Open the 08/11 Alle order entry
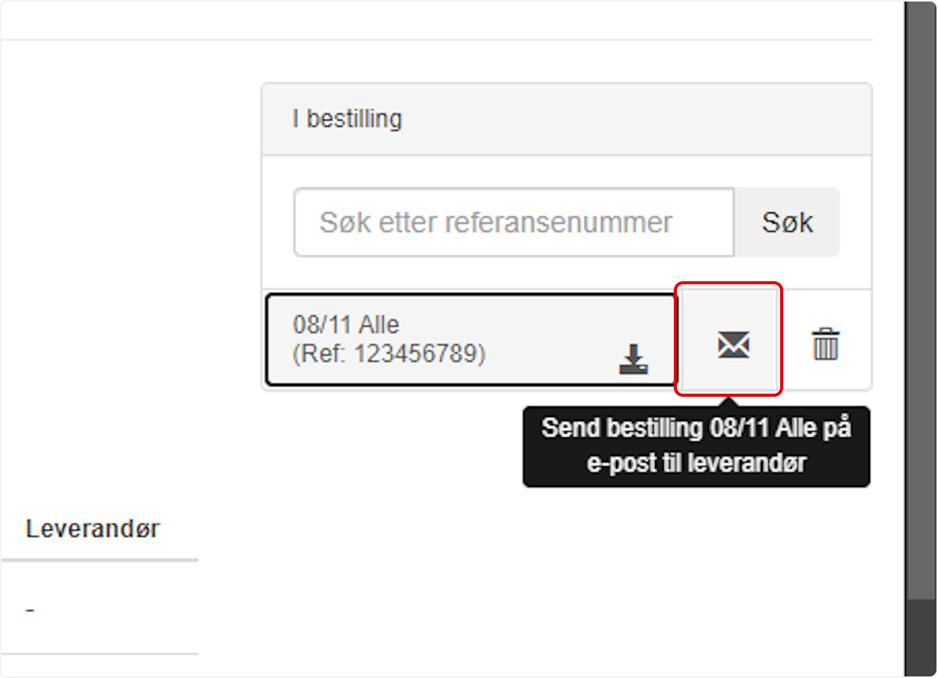The width and height of the screenshot is (938, 678). pos(471,339)
